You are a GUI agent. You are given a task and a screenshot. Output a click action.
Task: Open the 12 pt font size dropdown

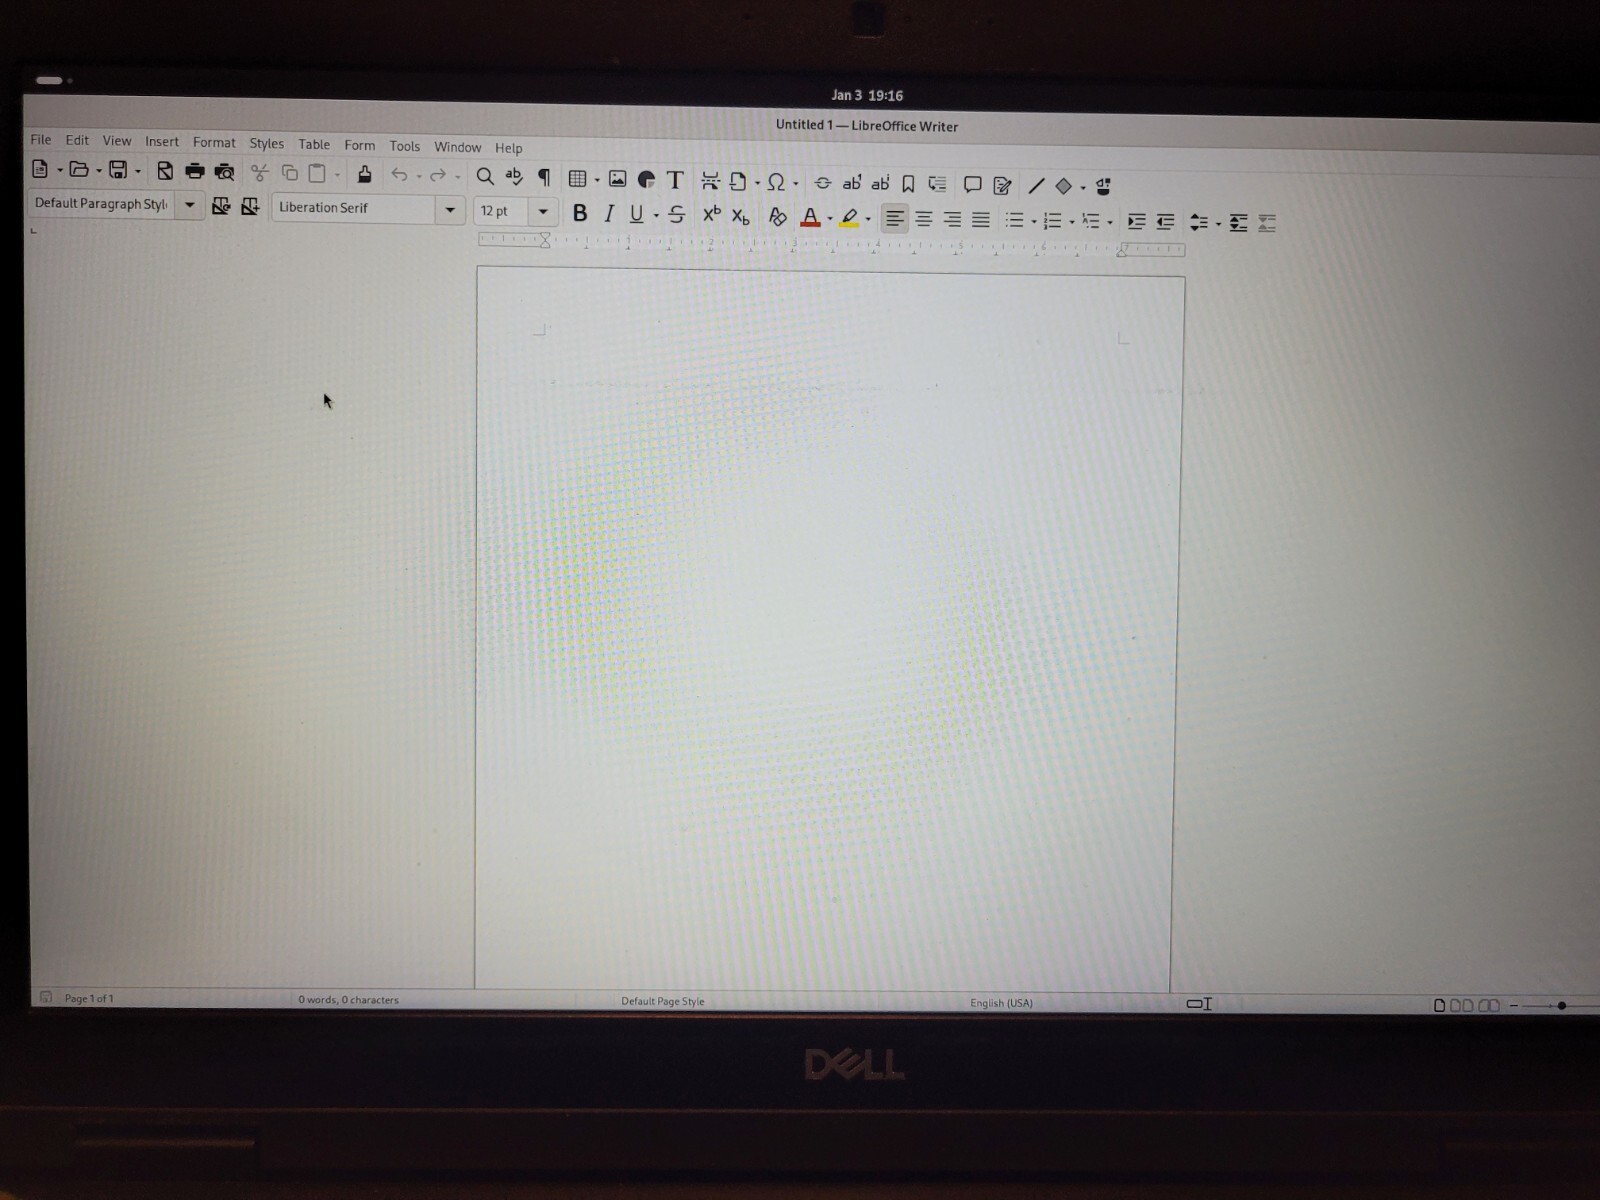[x=543, y=211]
